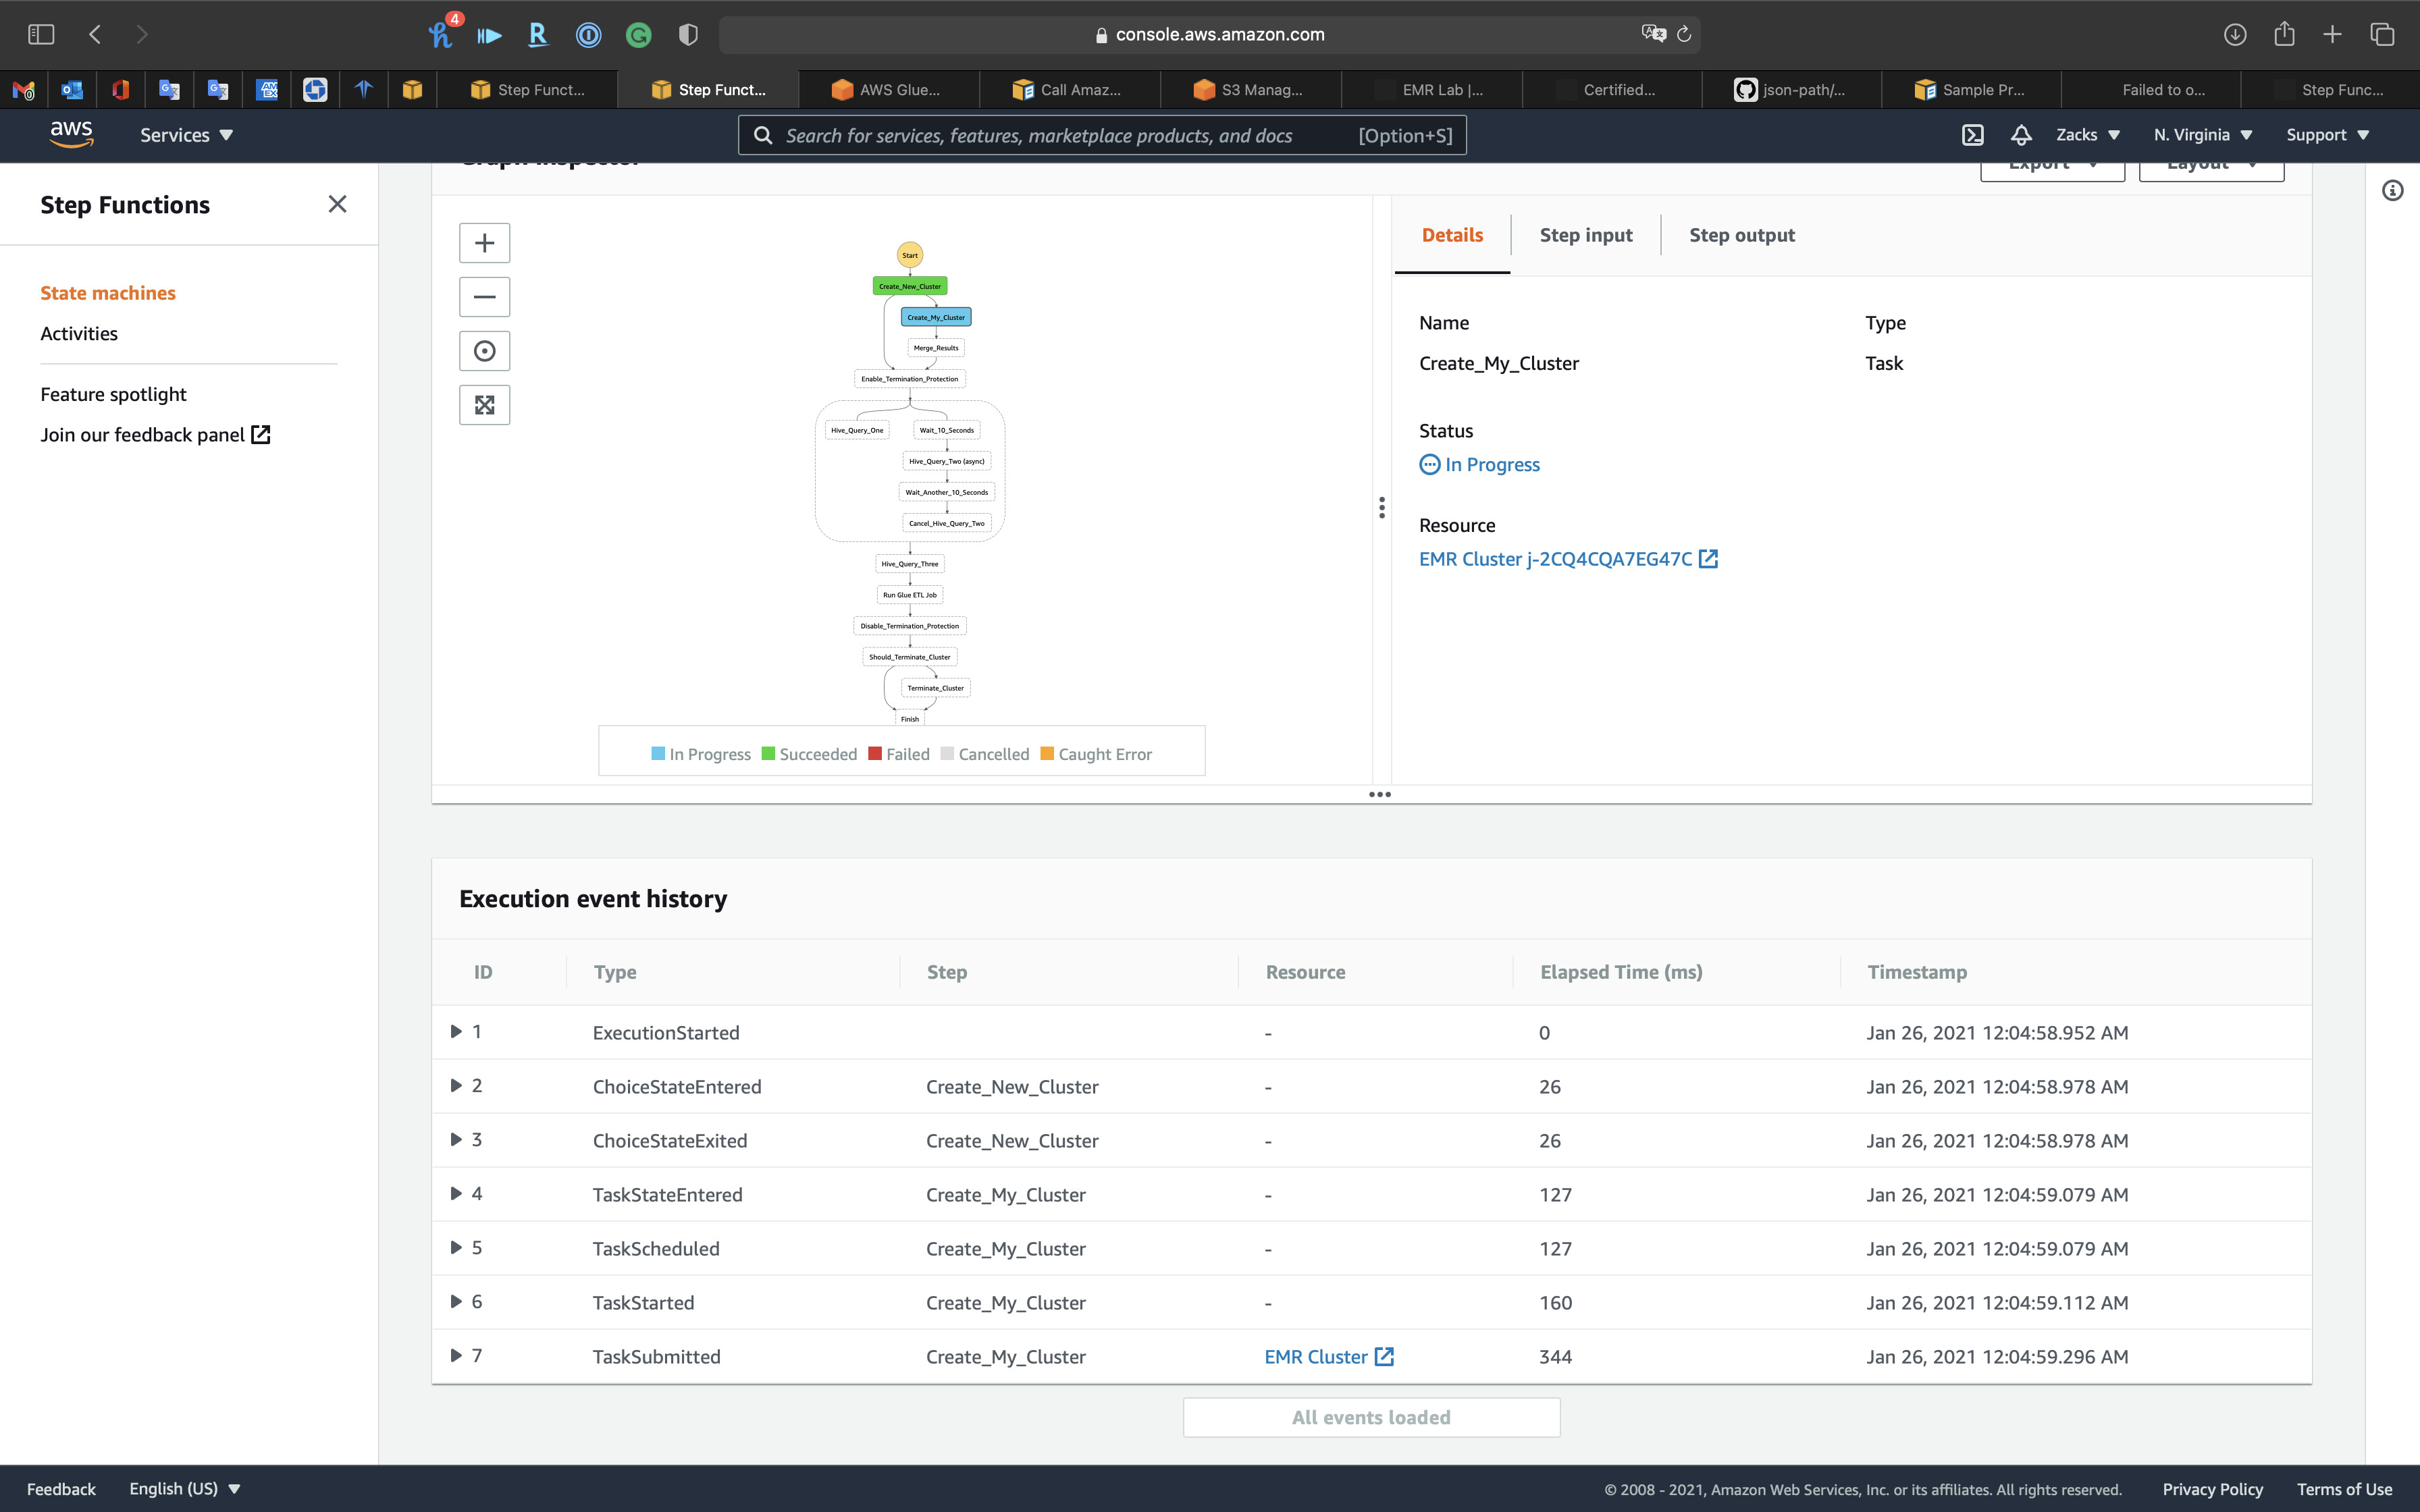Viewport: 2420px width, 1512px height.
Task: Open the AWS CloudShell icon
Action: pyautogui.click(x=1972, y=135)
